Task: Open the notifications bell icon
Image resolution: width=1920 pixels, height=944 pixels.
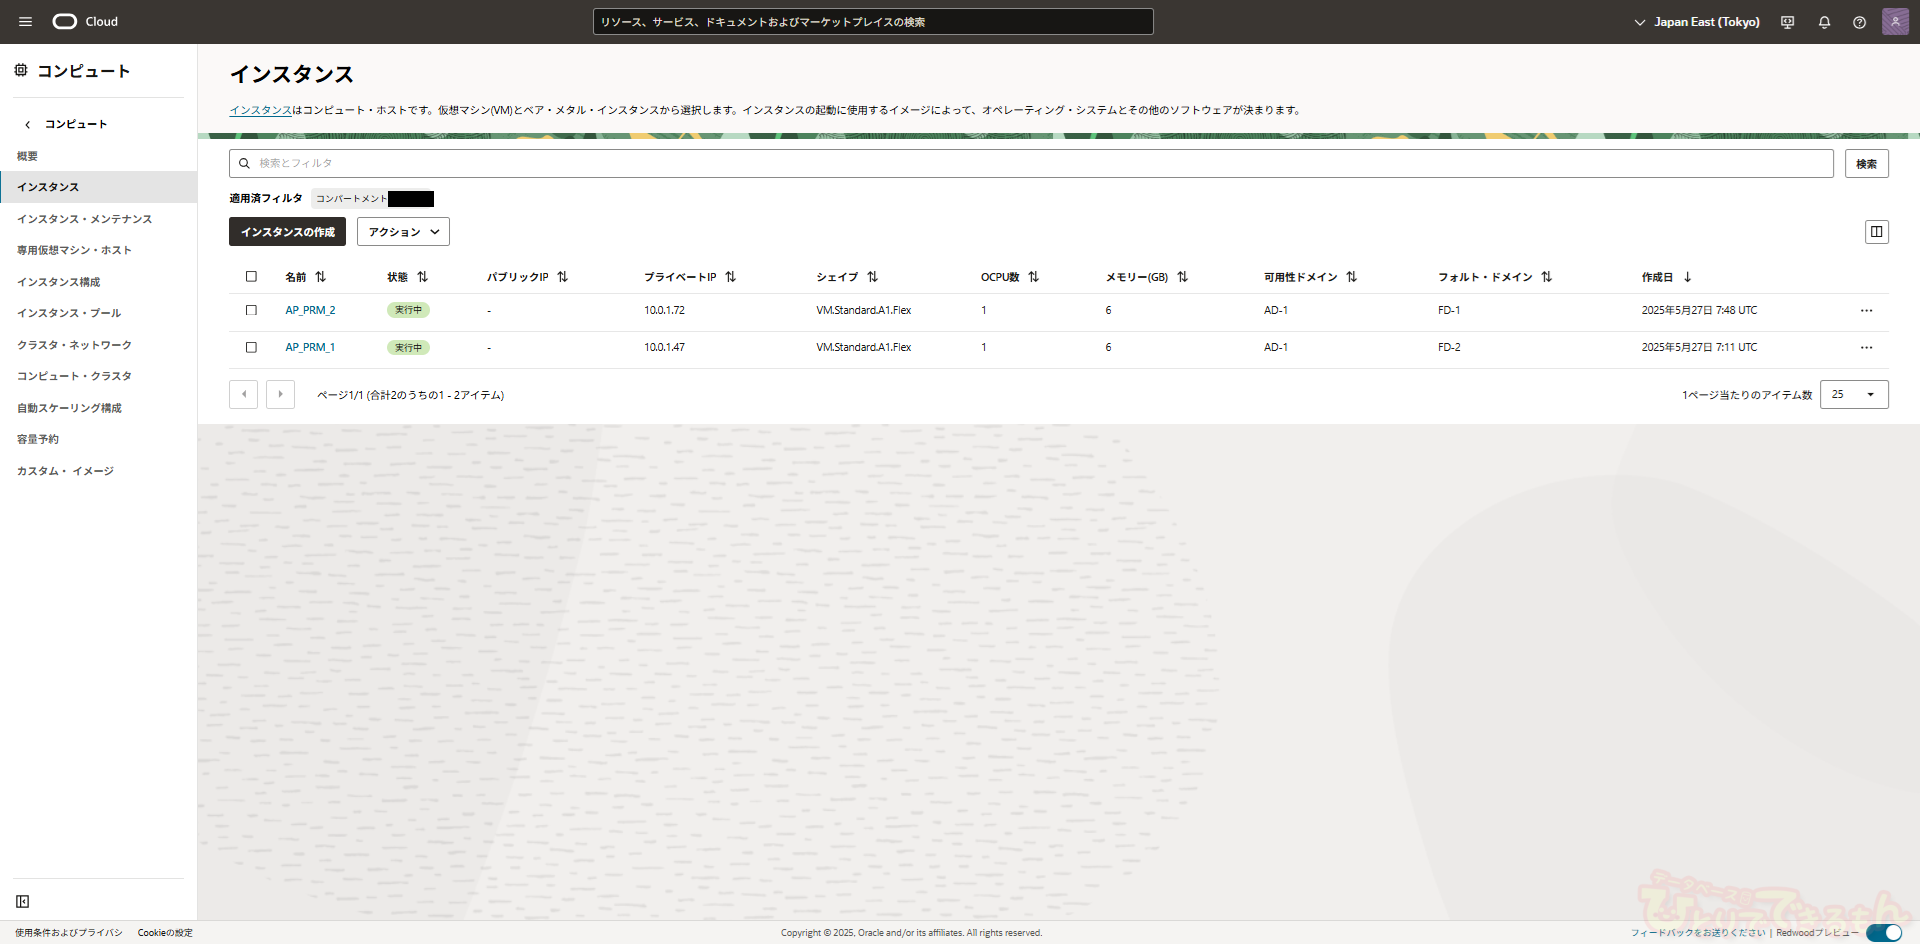Action: pos(1824,22)
